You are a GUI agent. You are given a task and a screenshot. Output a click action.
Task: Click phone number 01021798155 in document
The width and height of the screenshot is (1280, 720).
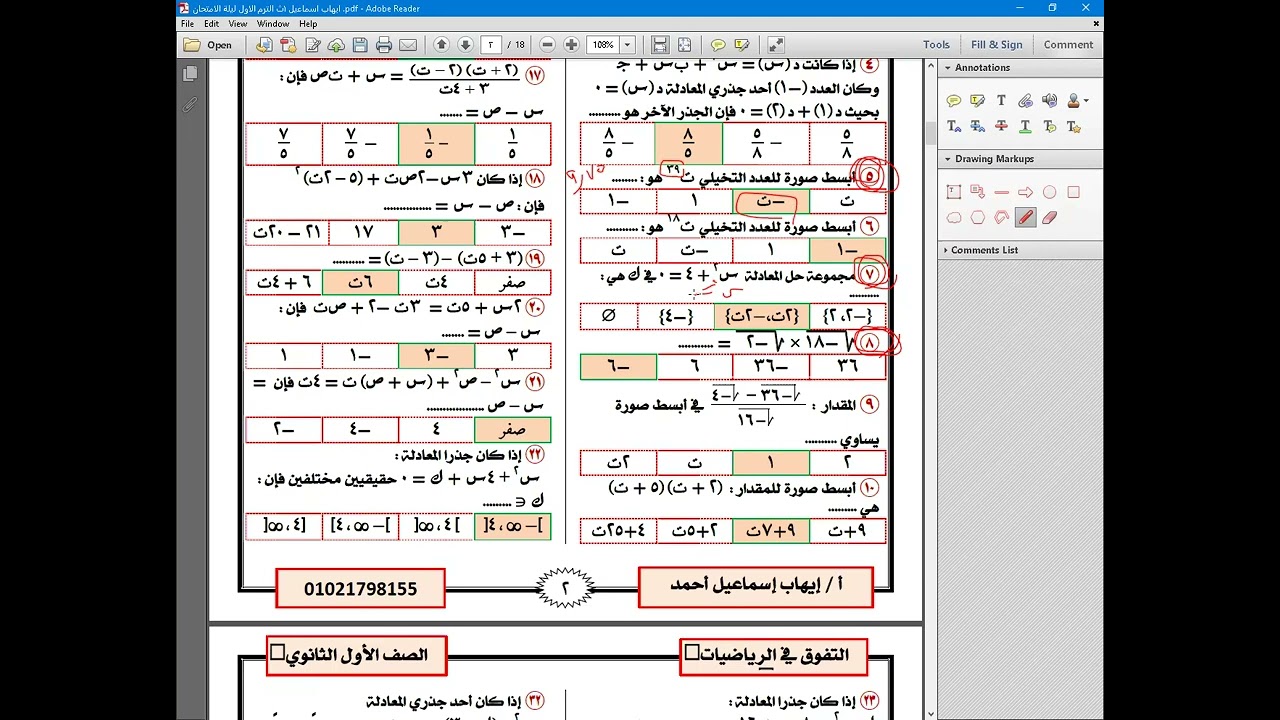[360, 589]
